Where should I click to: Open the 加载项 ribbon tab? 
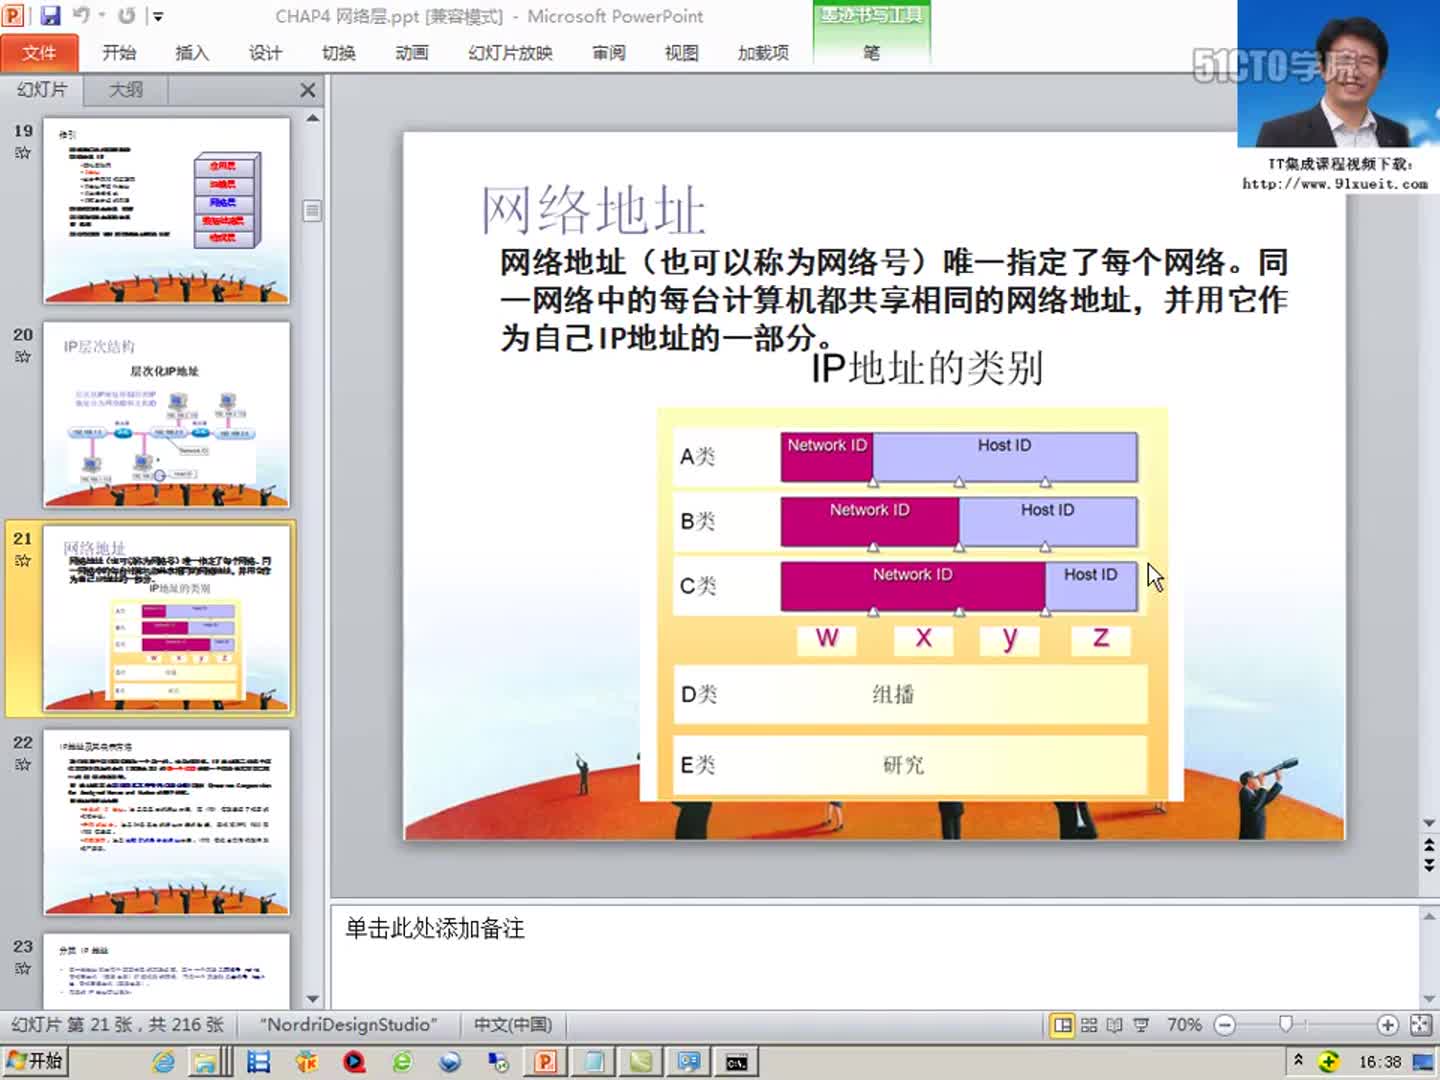click(763, 53)
